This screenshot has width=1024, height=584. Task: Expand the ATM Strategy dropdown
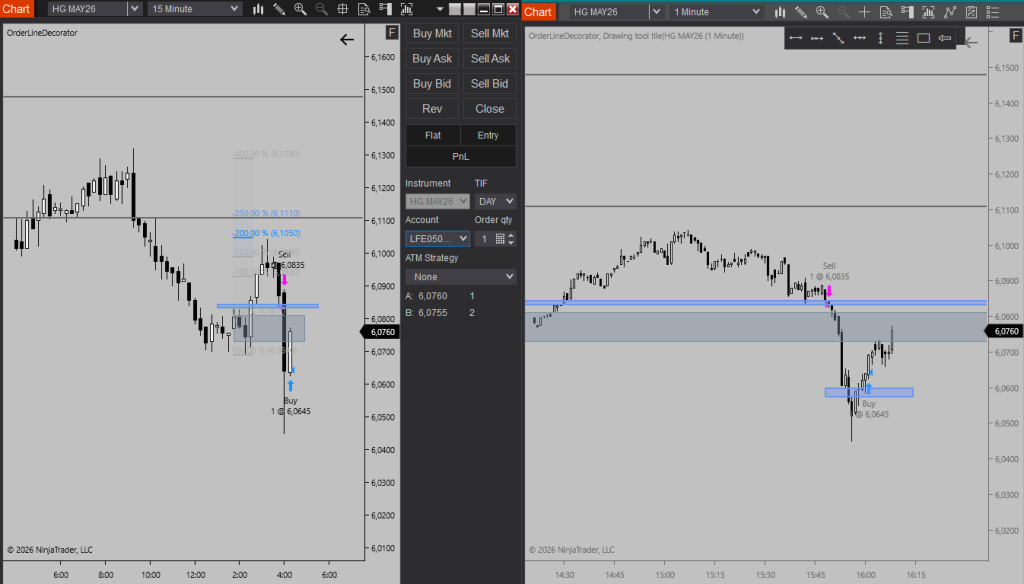[460, 276]
